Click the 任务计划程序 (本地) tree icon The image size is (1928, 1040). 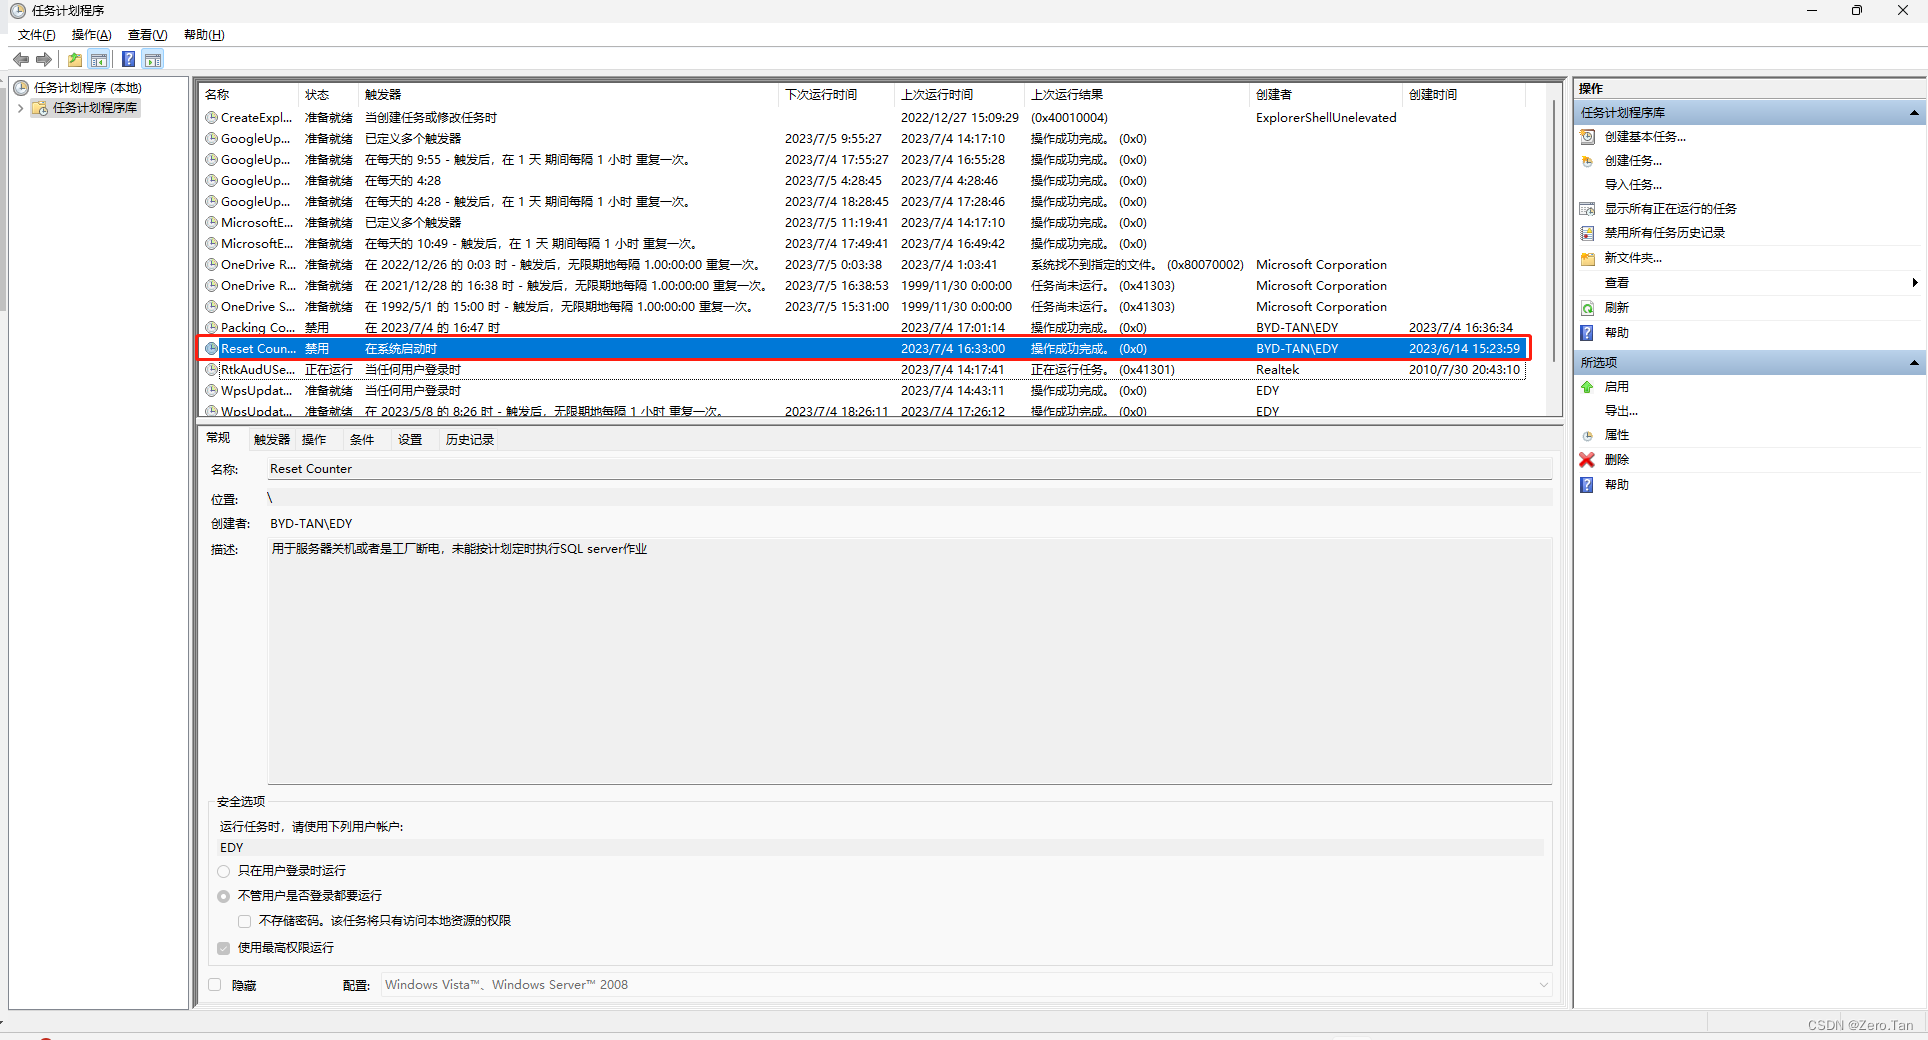(x=21, y=88)
